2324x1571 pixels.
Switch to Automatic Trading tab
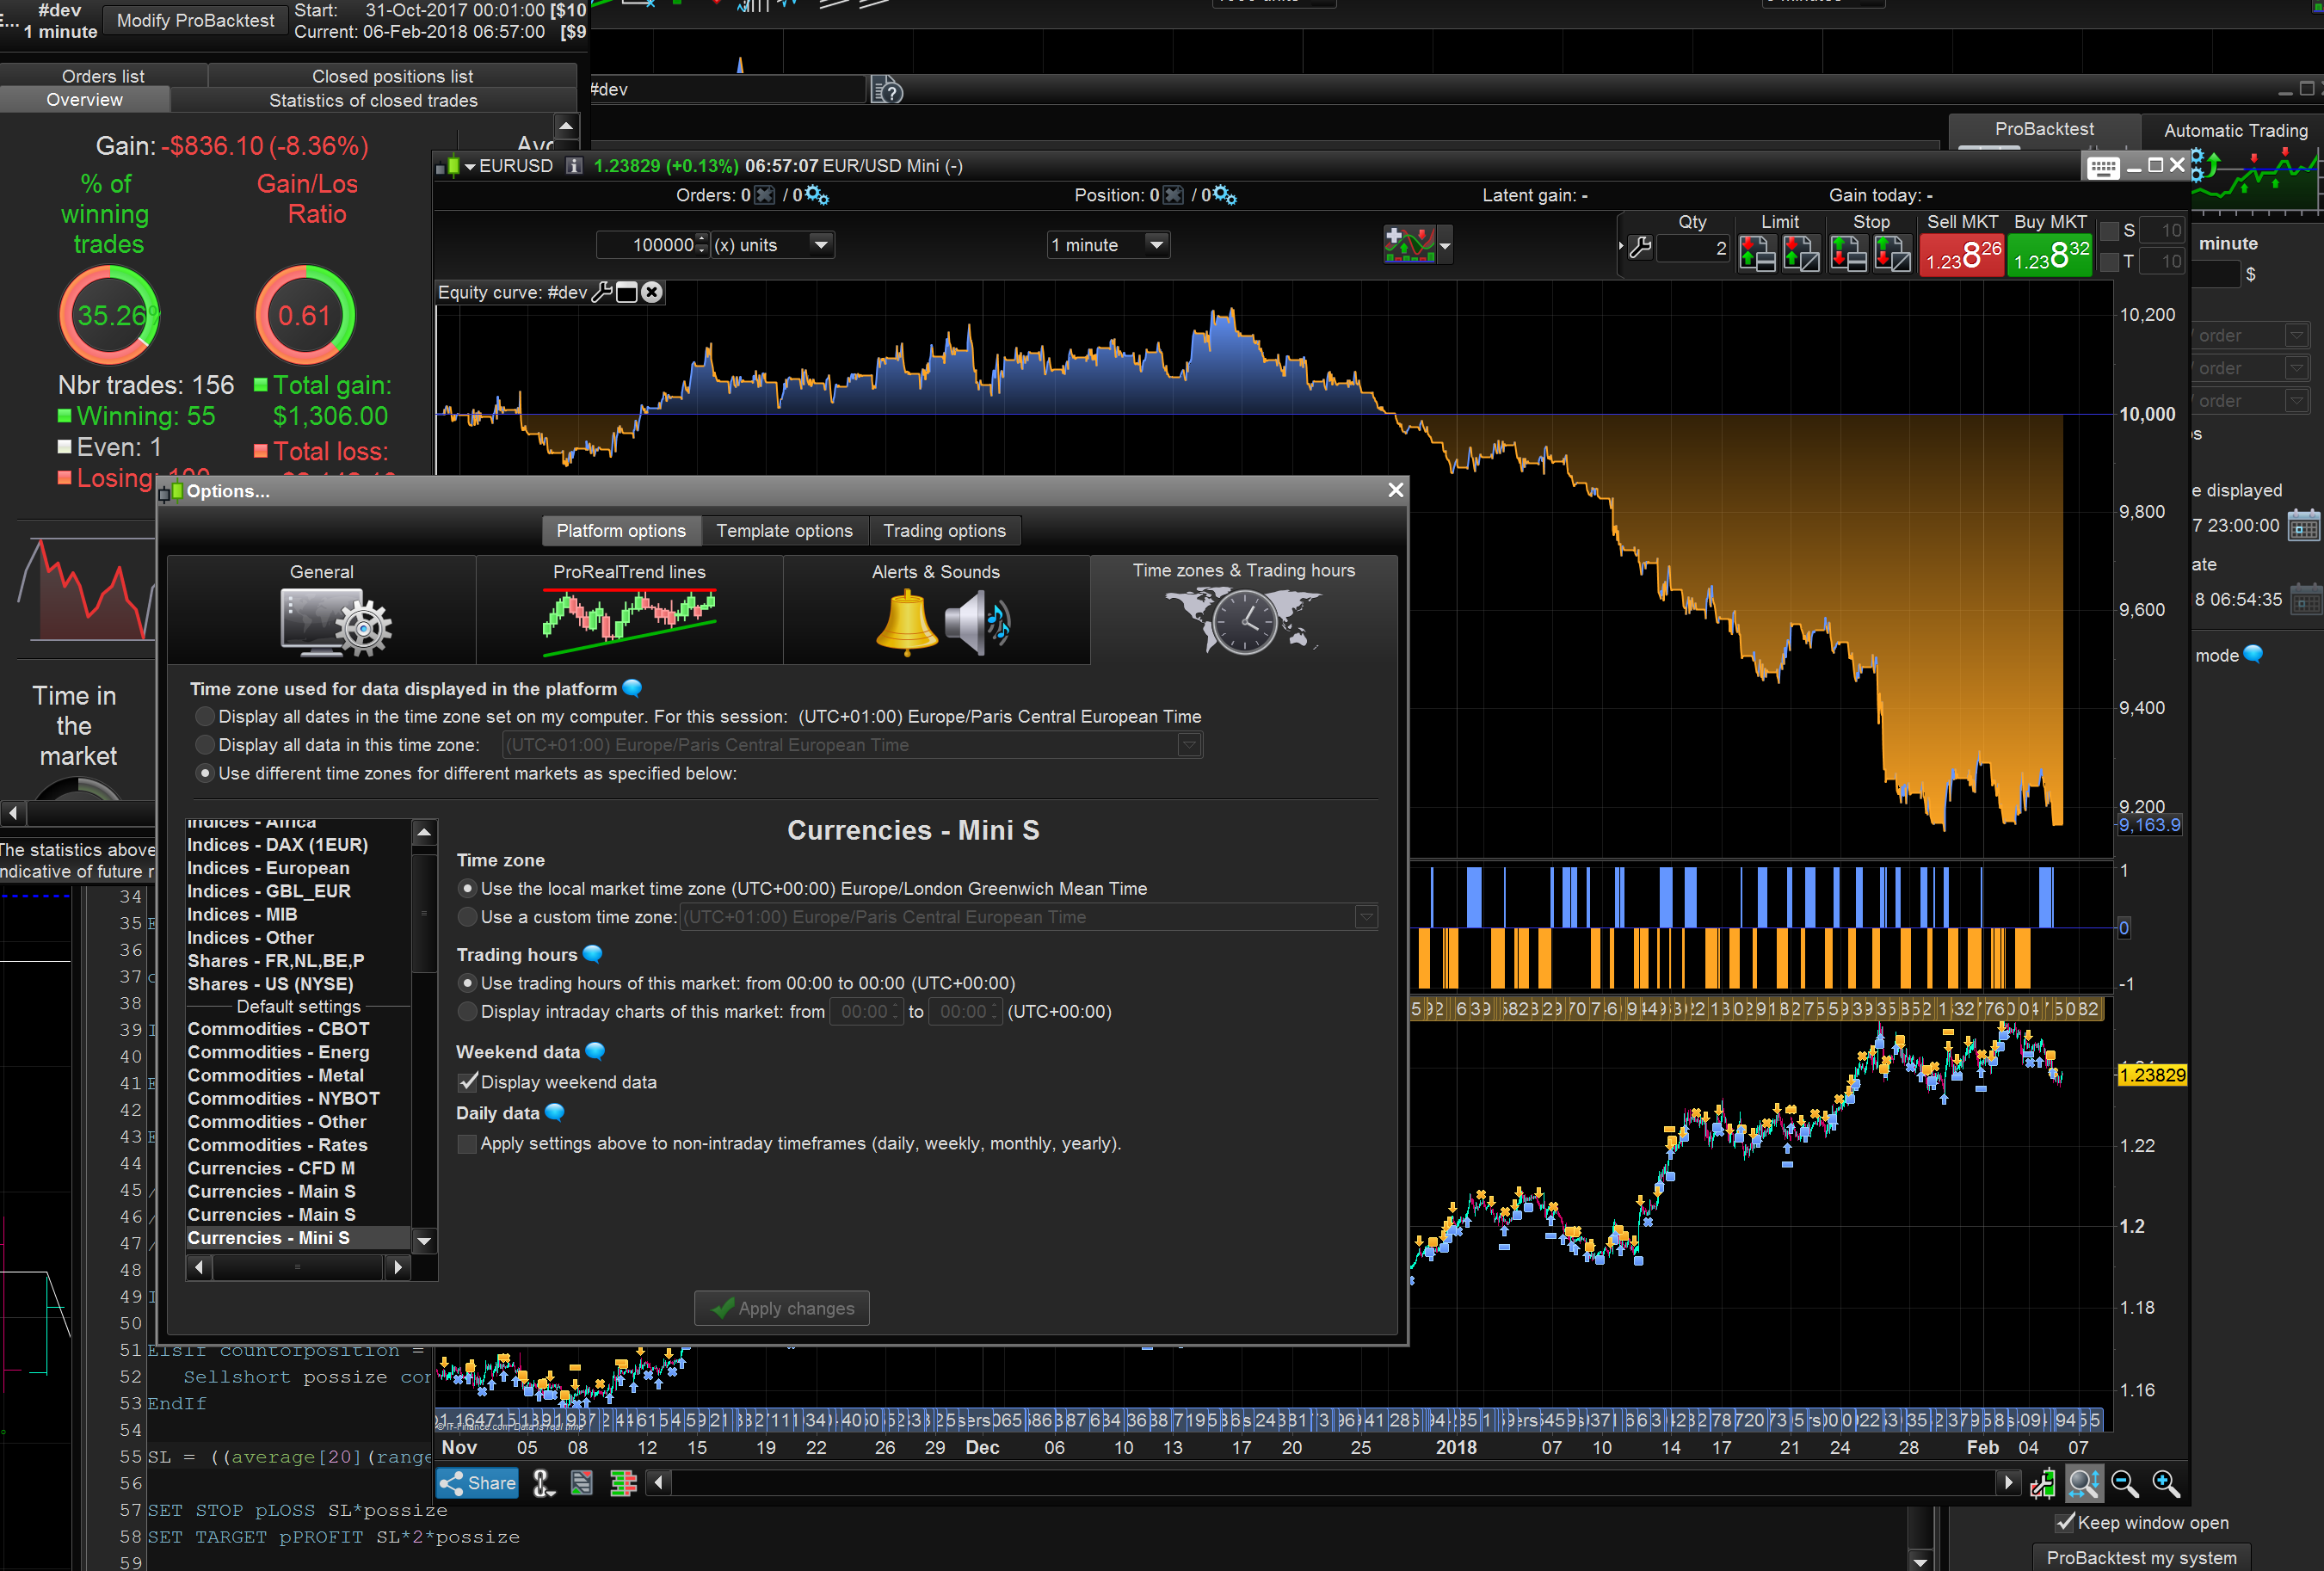pyautogui.click(x=2235, y=130)
